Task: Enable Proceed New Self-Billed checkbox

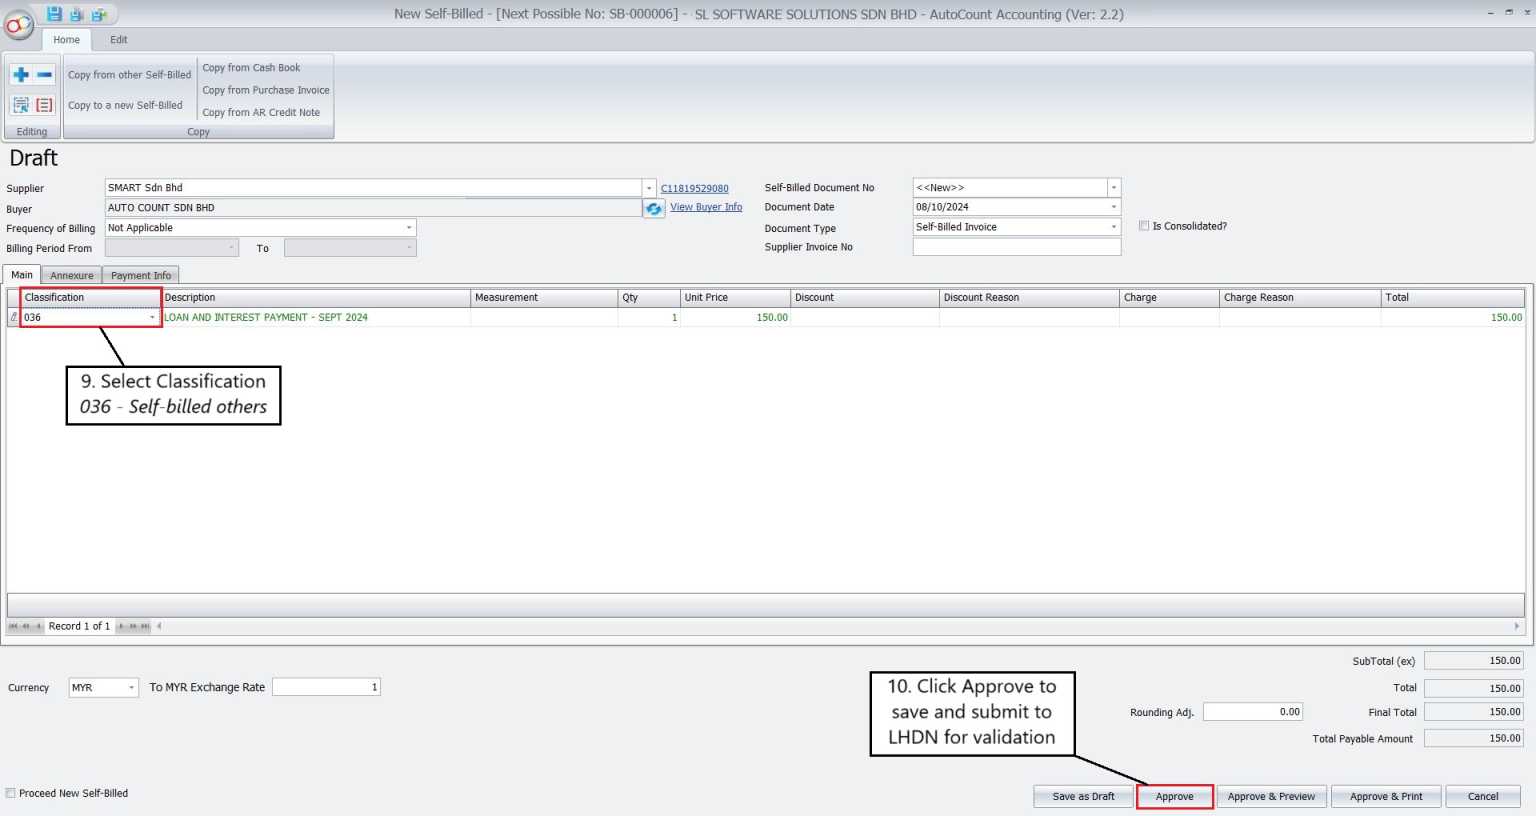Action: click(x=11, y=793)
